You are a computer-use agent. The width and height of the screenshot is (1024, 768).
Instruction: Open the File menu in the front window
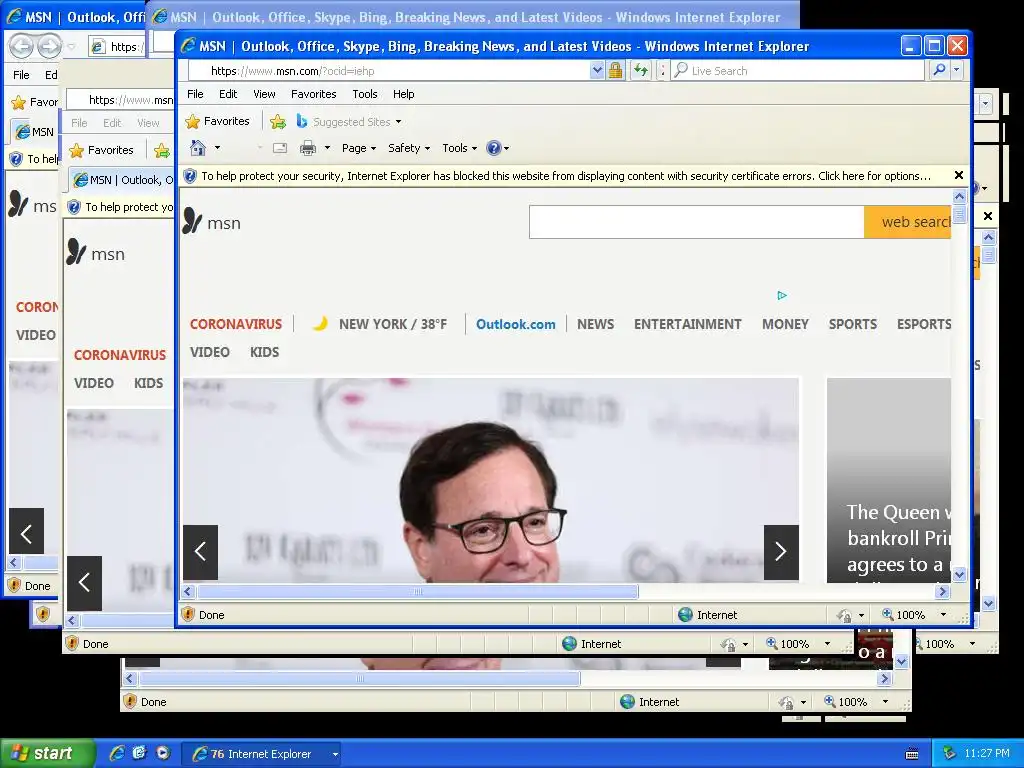tap(195, 94)
